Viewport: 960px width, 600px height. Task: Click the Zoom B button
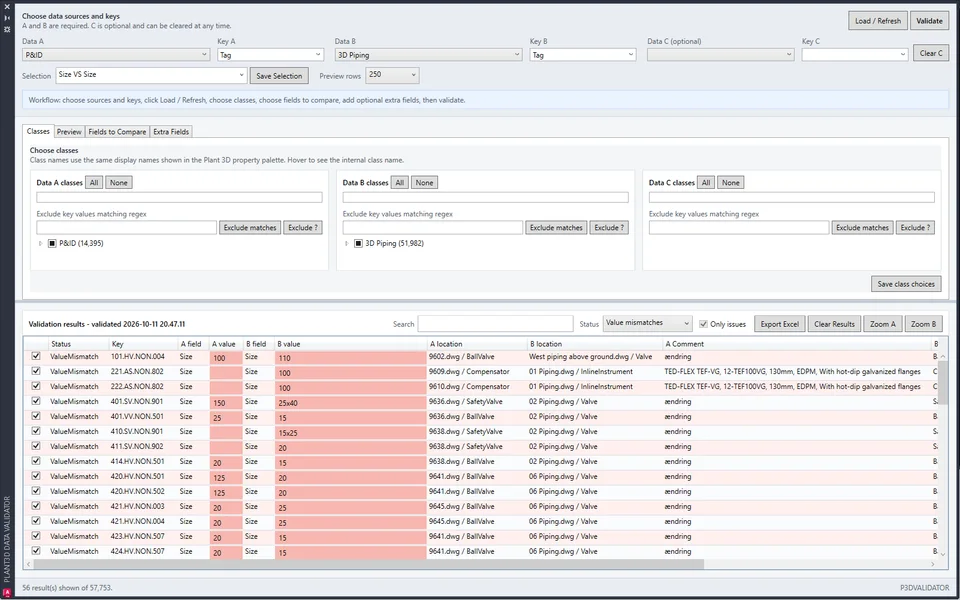(924, 324)
